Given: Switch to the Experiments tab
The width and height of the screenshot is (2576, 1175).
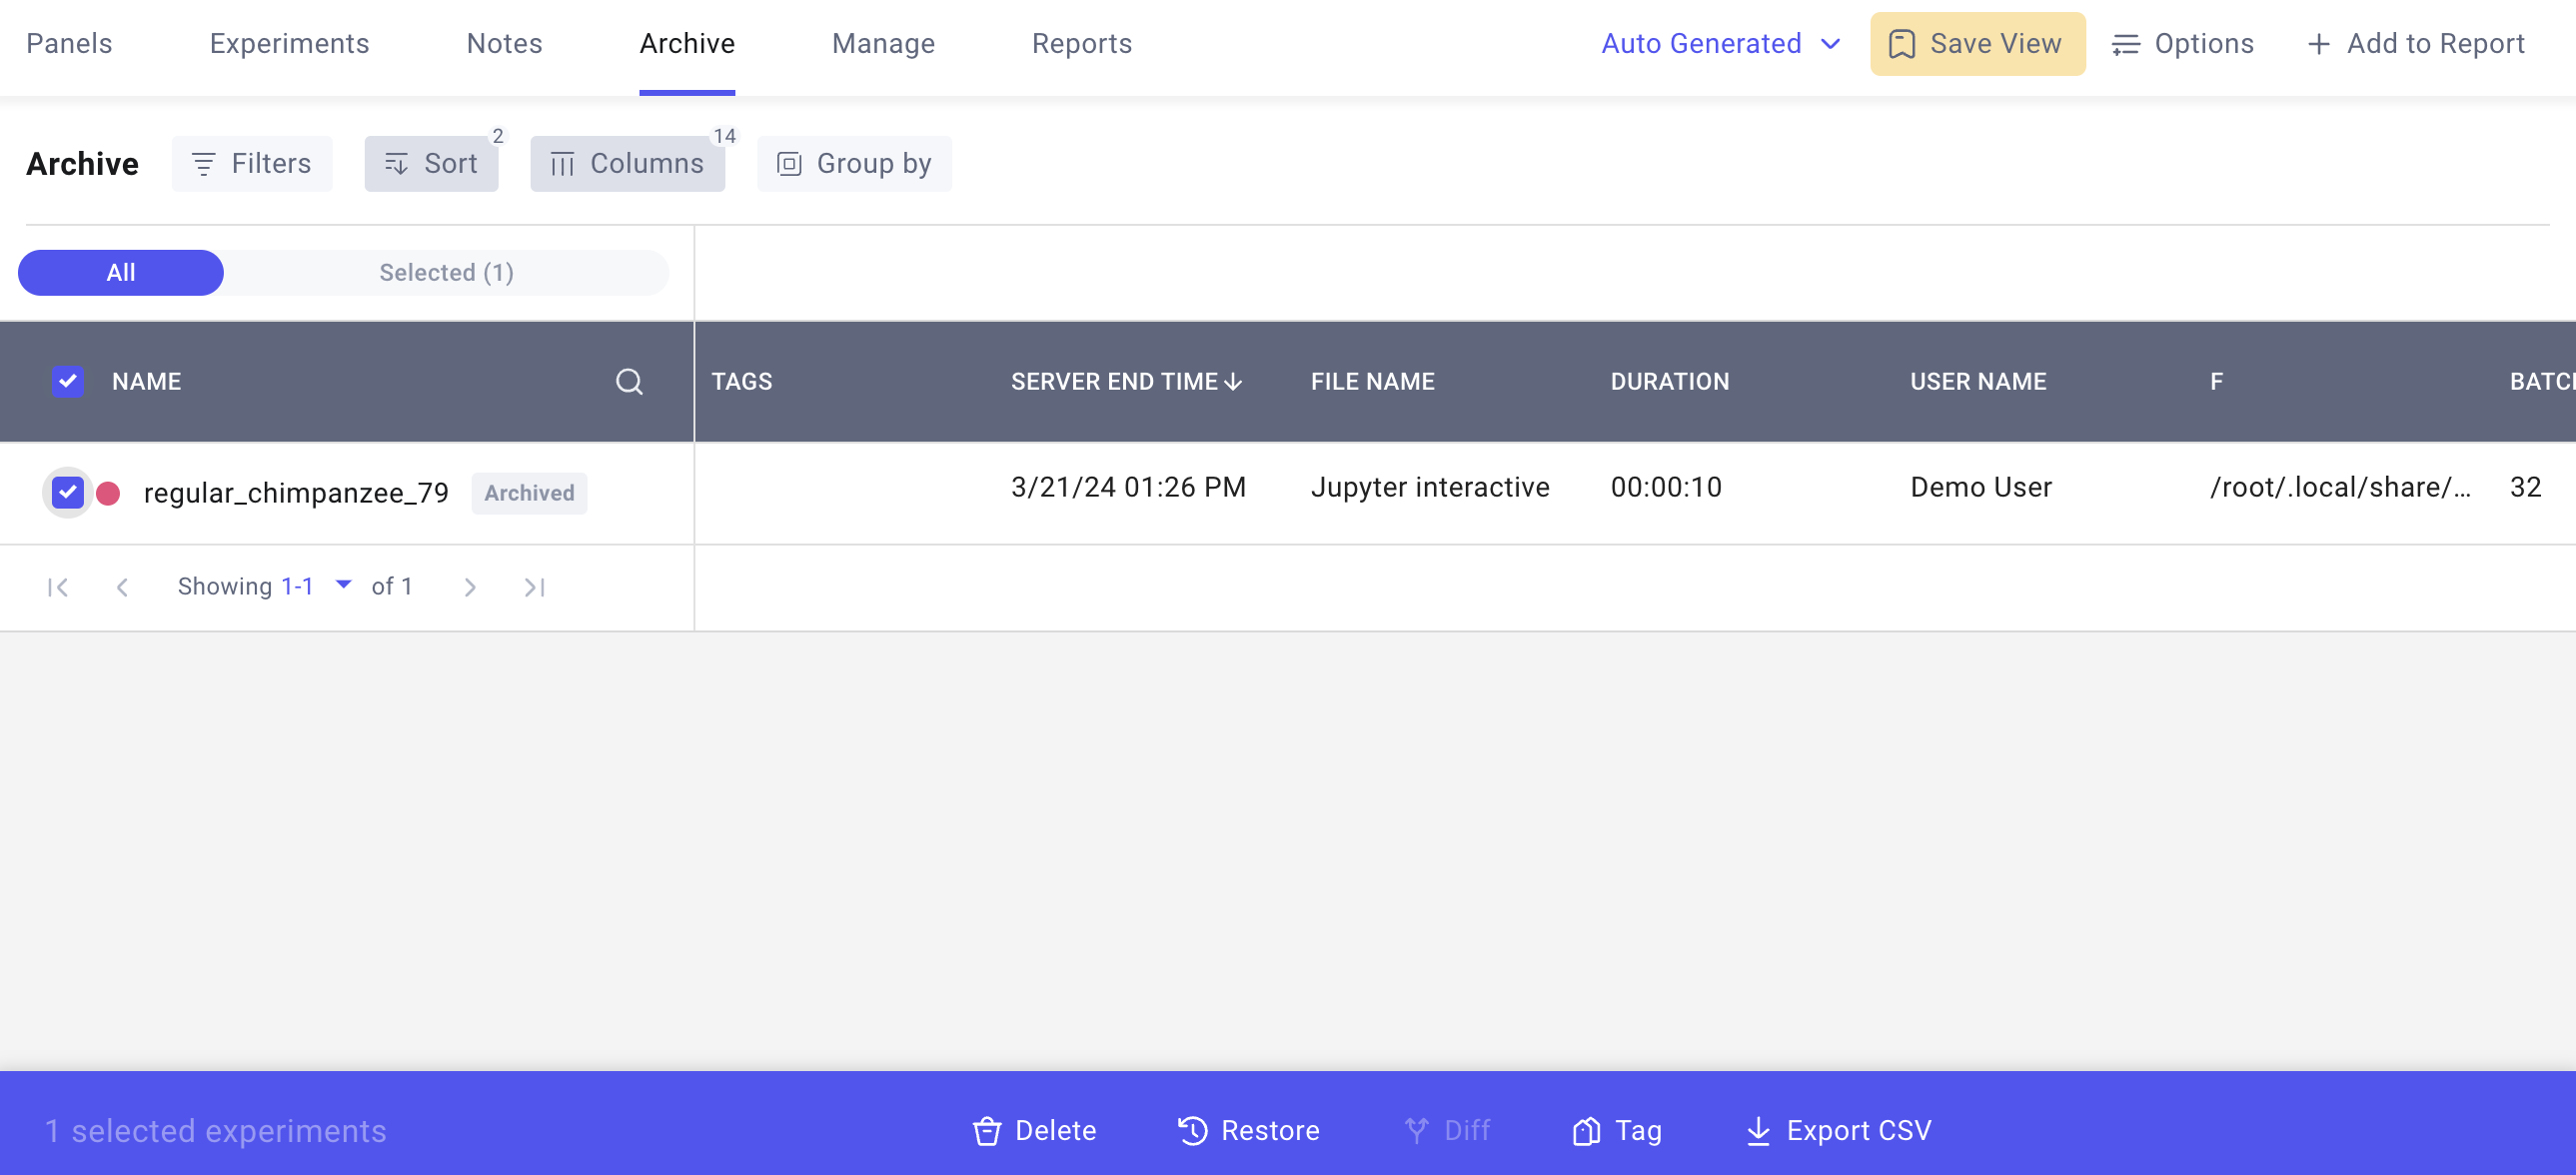Looking at the screenshot, I should [x=289, y=44].
